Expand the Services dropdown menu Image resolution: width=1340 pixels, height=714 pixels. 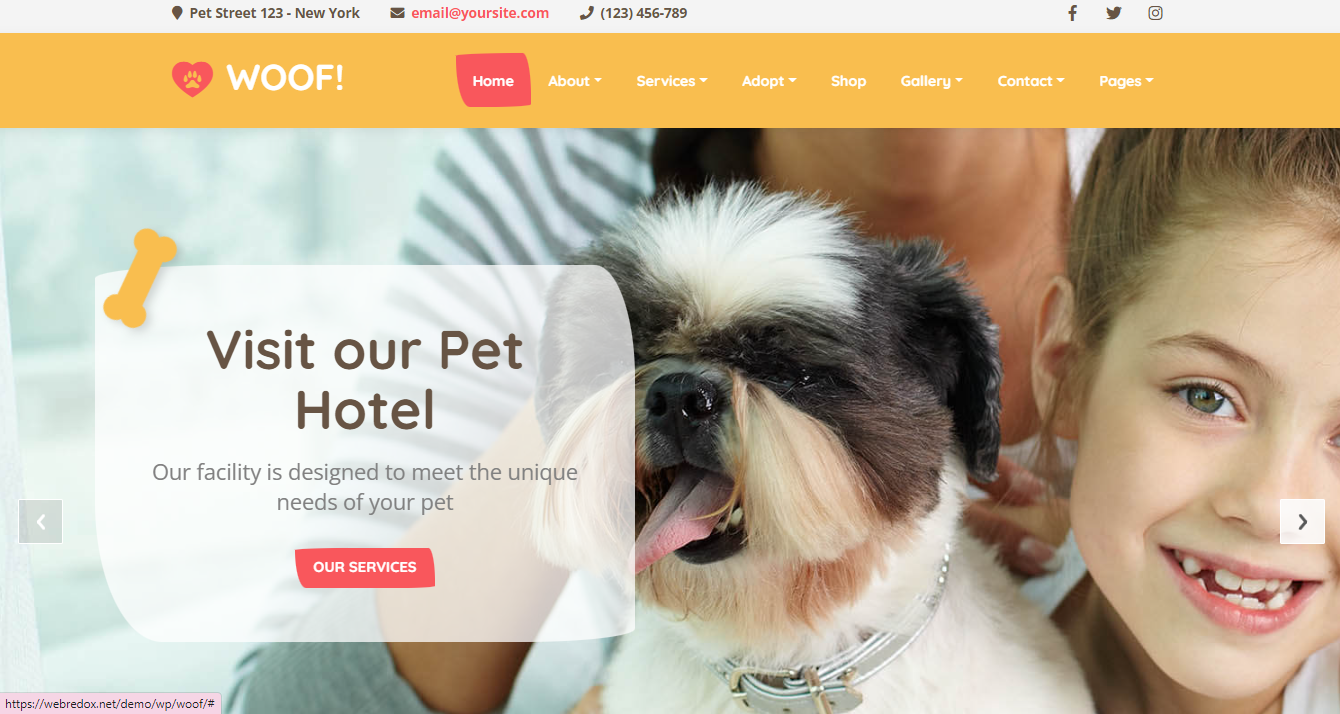(672, 81)
